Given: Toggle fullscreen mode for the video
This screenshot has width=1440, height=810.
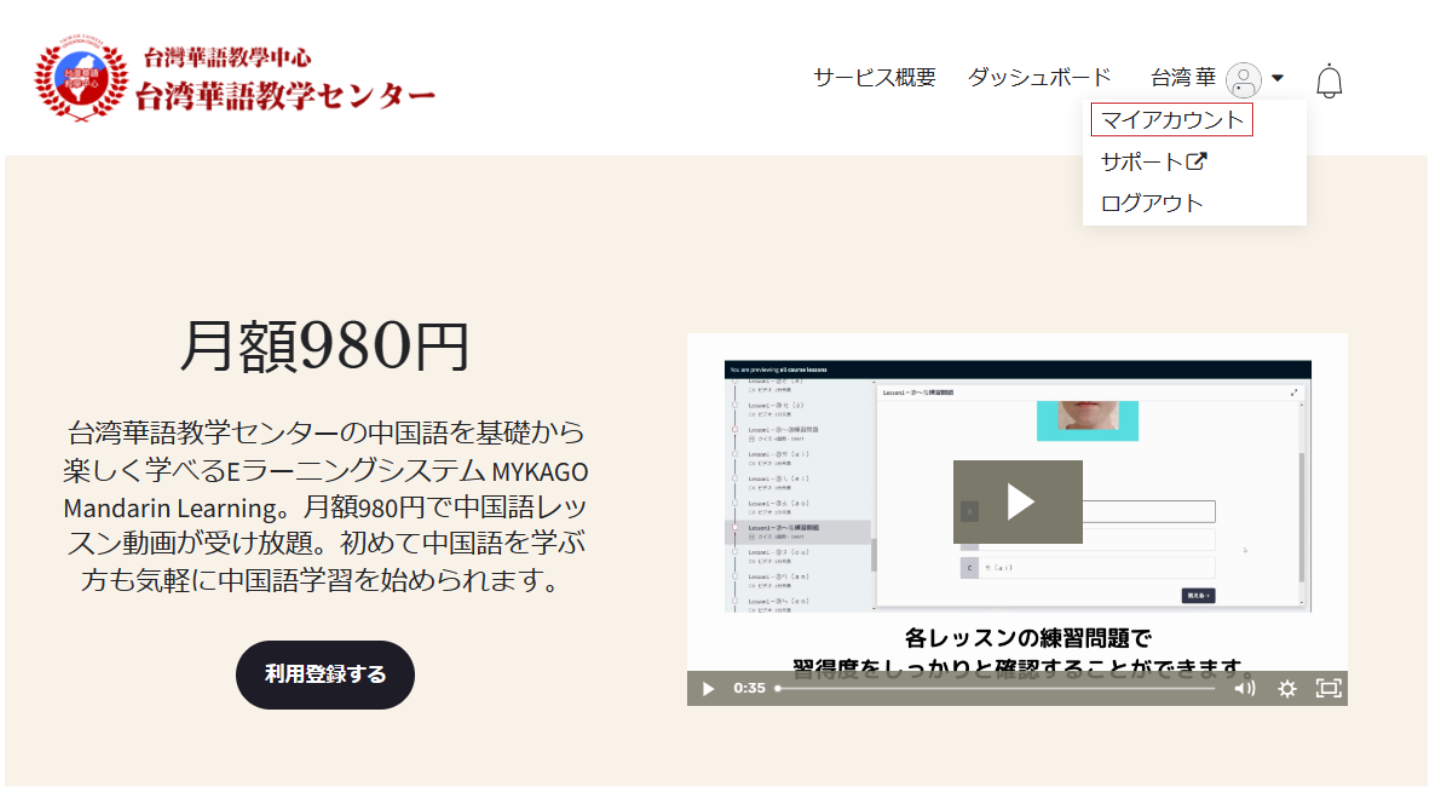Looking at the screenshot, I should coord(1328,688).
